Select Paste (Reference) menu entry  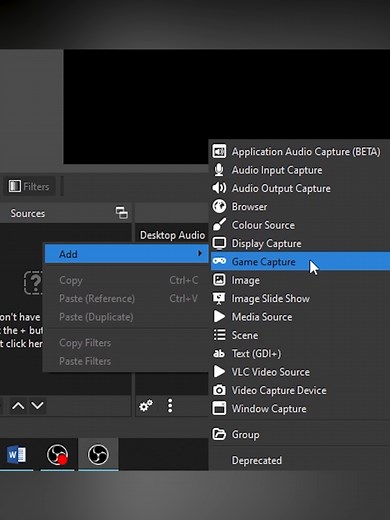click(x=127, y=299)
